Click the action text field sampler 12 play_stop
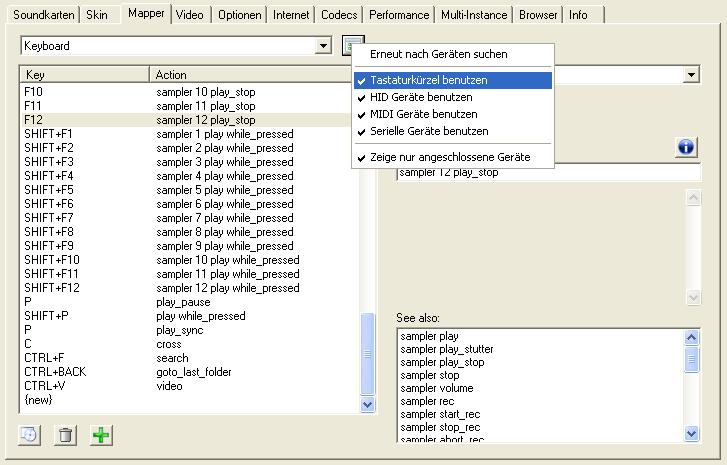Viewport: 727px width, 465px height. 548,173
